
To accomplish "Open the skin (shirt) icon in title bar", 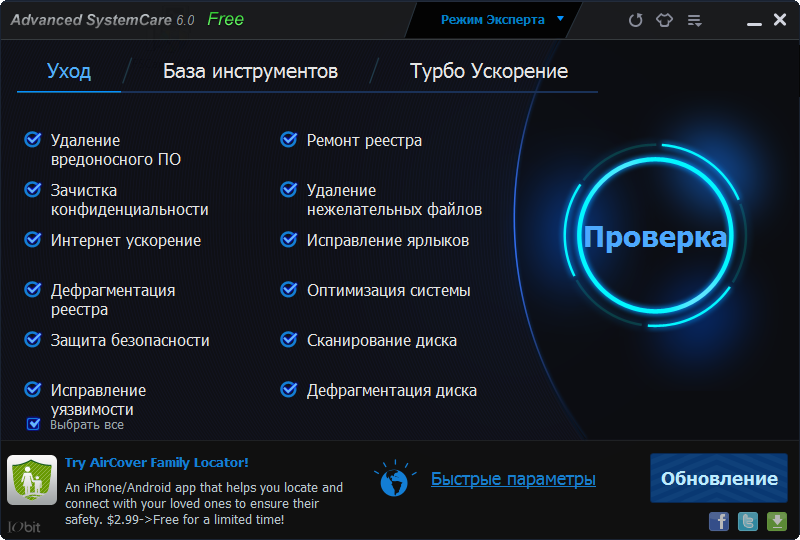I will [664, 20].
